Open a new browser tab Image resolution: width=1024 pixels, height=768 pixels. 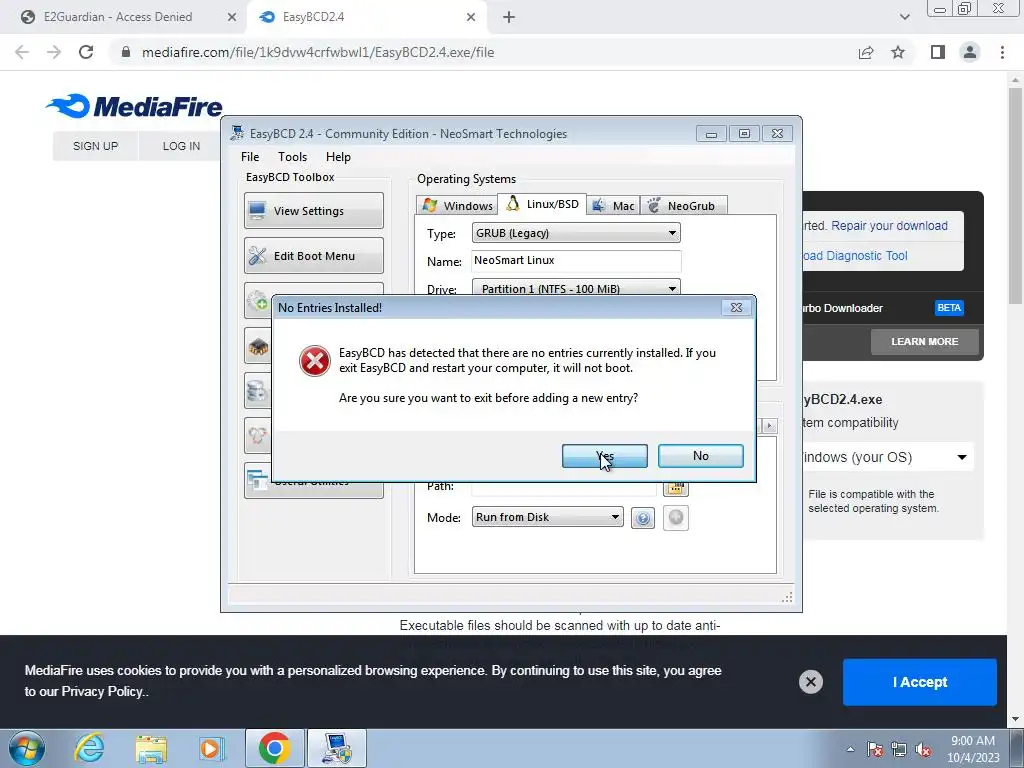coord(509,18)
